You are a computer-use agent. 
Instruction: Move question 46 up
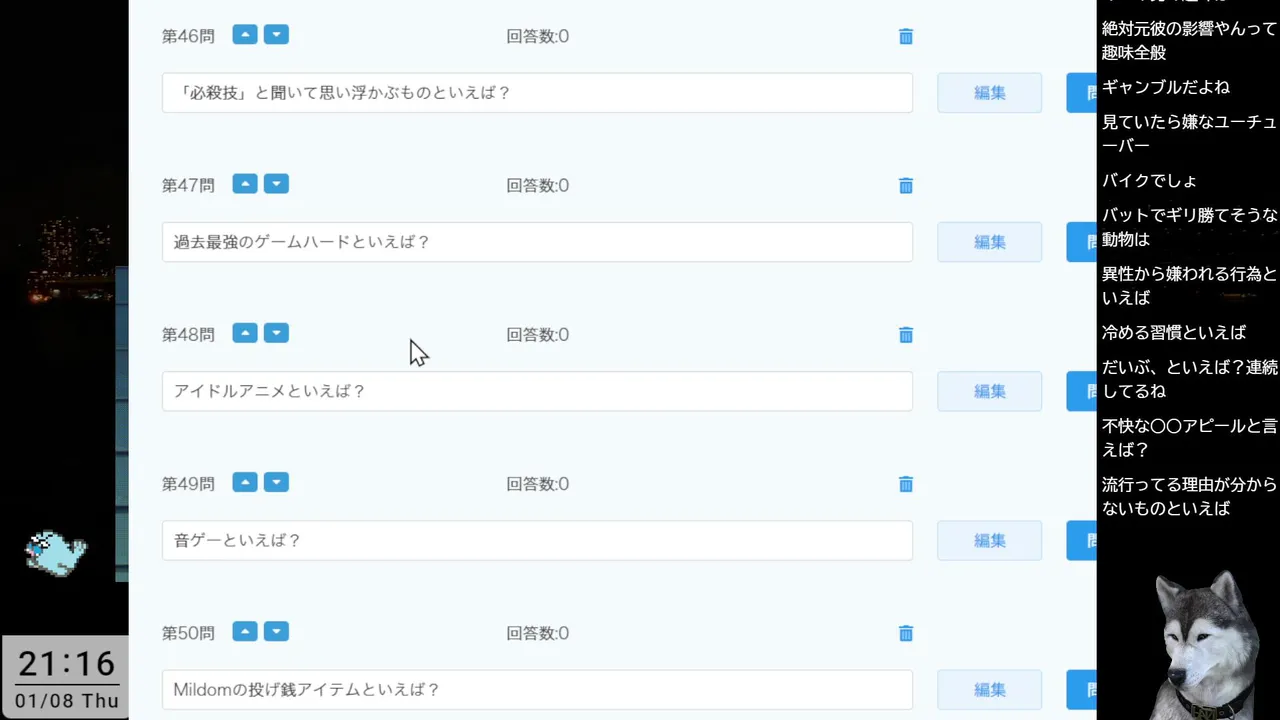[245, 35]
